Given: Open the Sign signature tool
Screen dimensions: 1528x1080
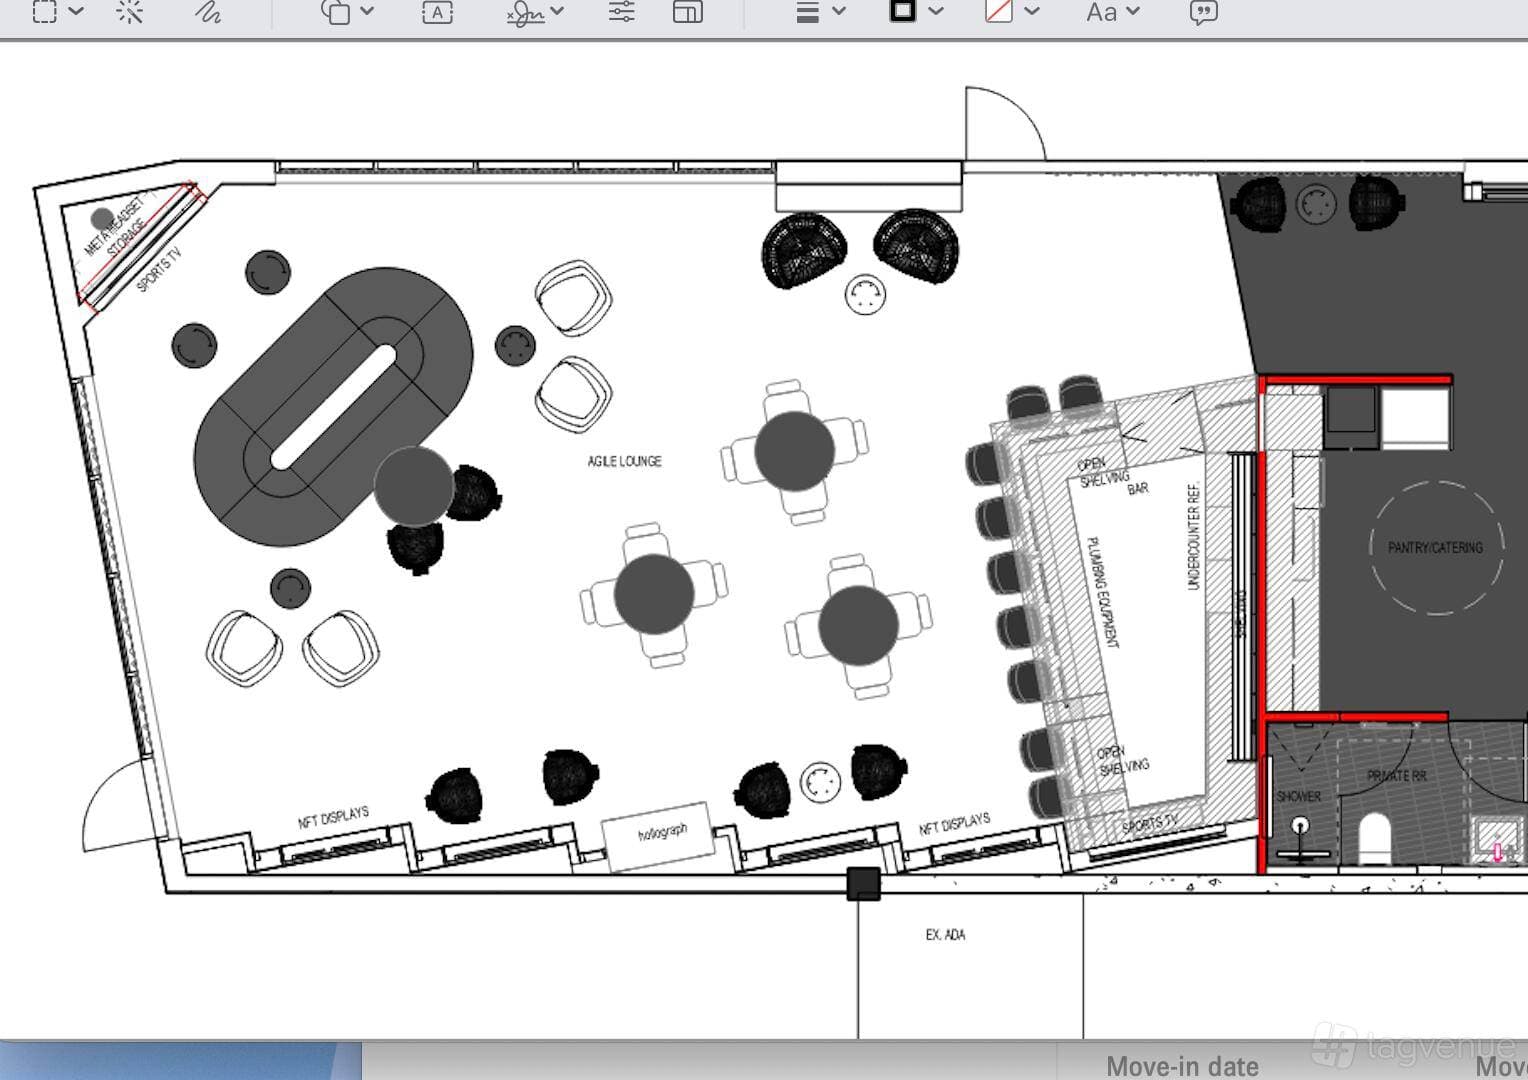Looking at the screenshot, I should 525,12.
